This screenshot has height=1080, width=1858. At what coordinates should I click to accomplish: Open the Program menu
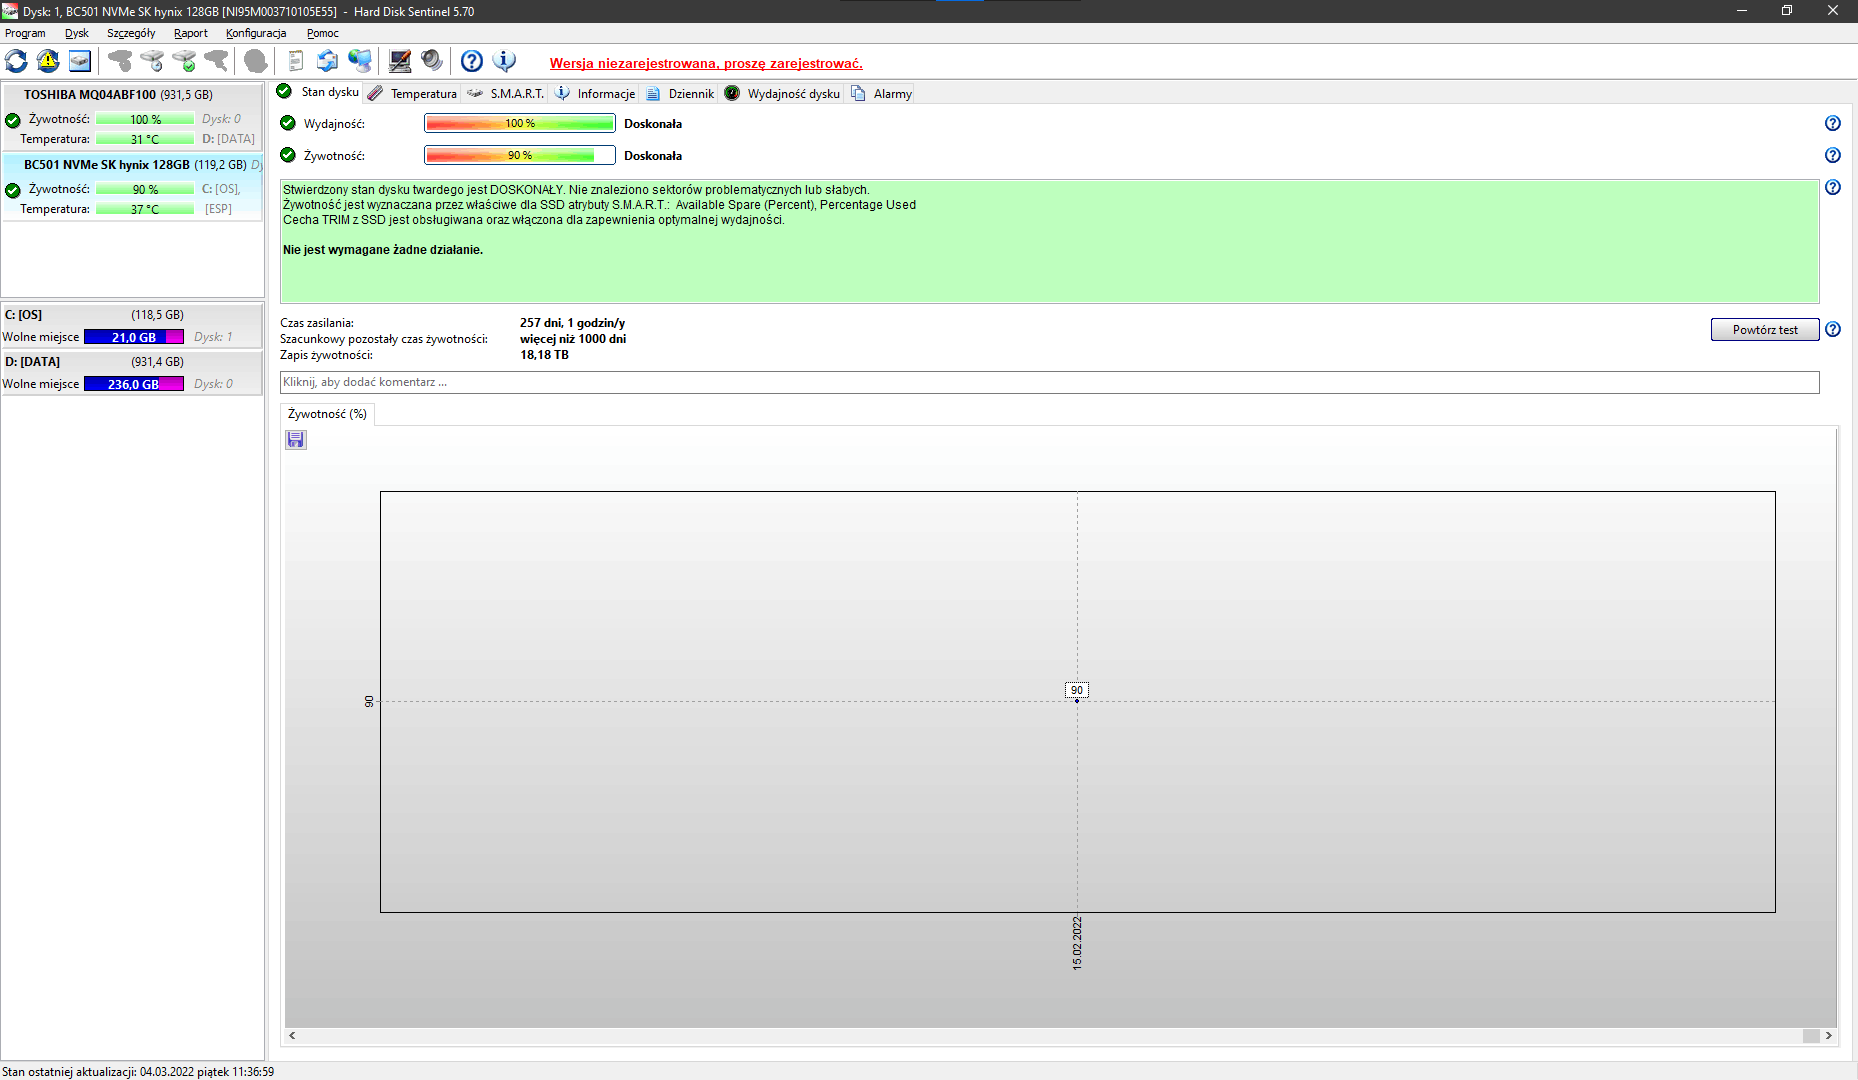point(25,33)
